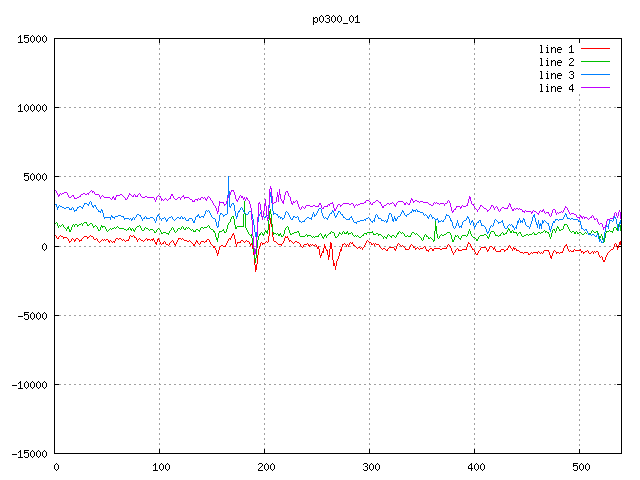Click the blue line 3 legend sample
The height and width of the screenshot is (480, 640).
point(595,75)
